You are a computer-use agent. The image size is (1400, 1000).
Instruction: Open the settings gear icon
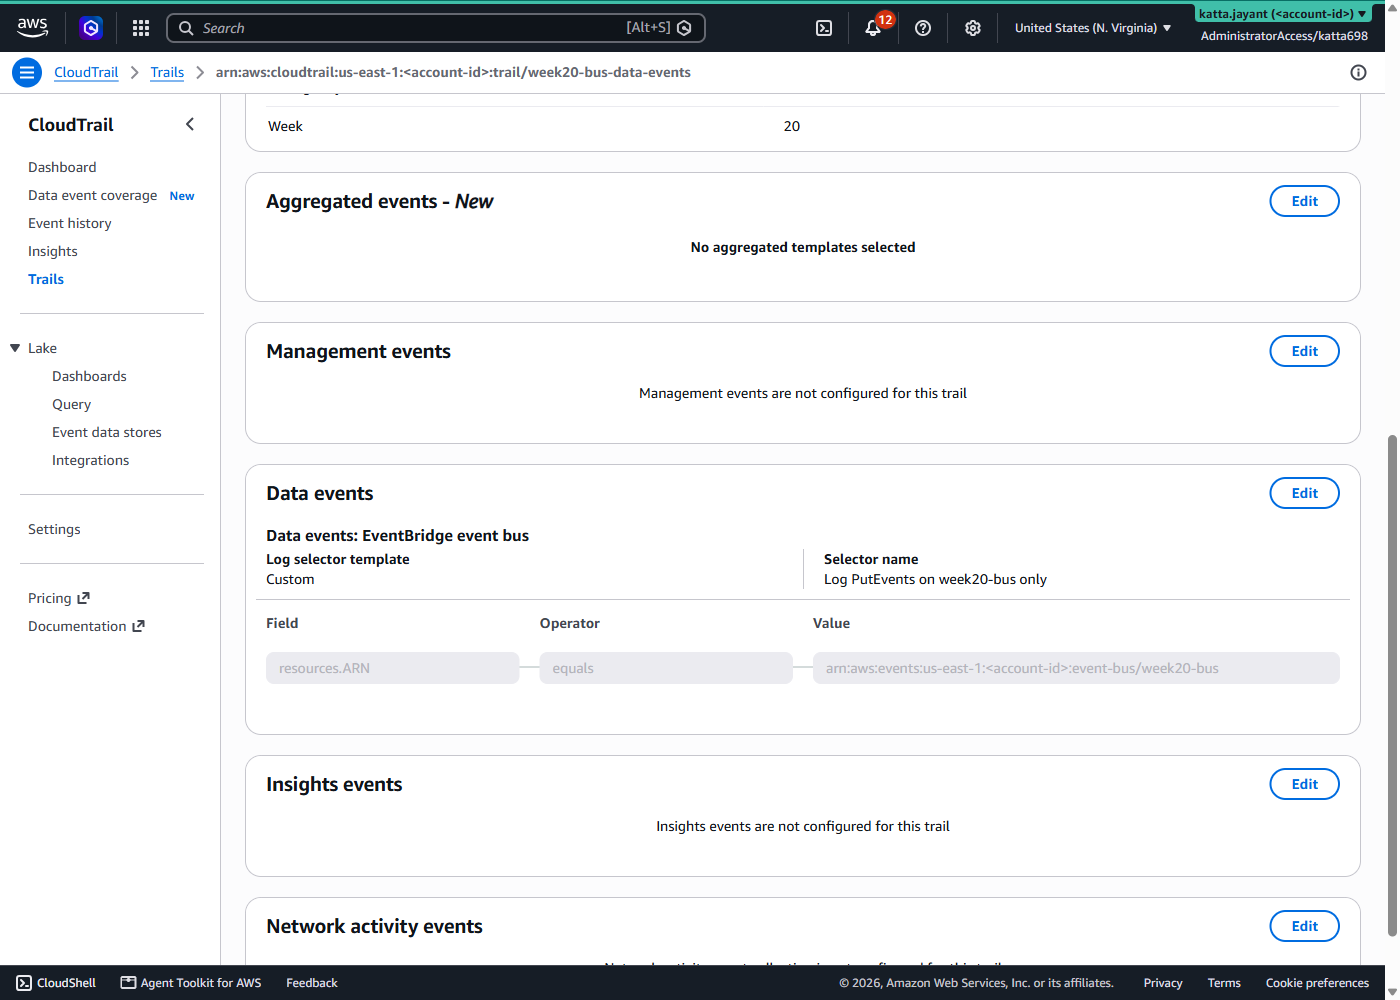tap(973, 28)
